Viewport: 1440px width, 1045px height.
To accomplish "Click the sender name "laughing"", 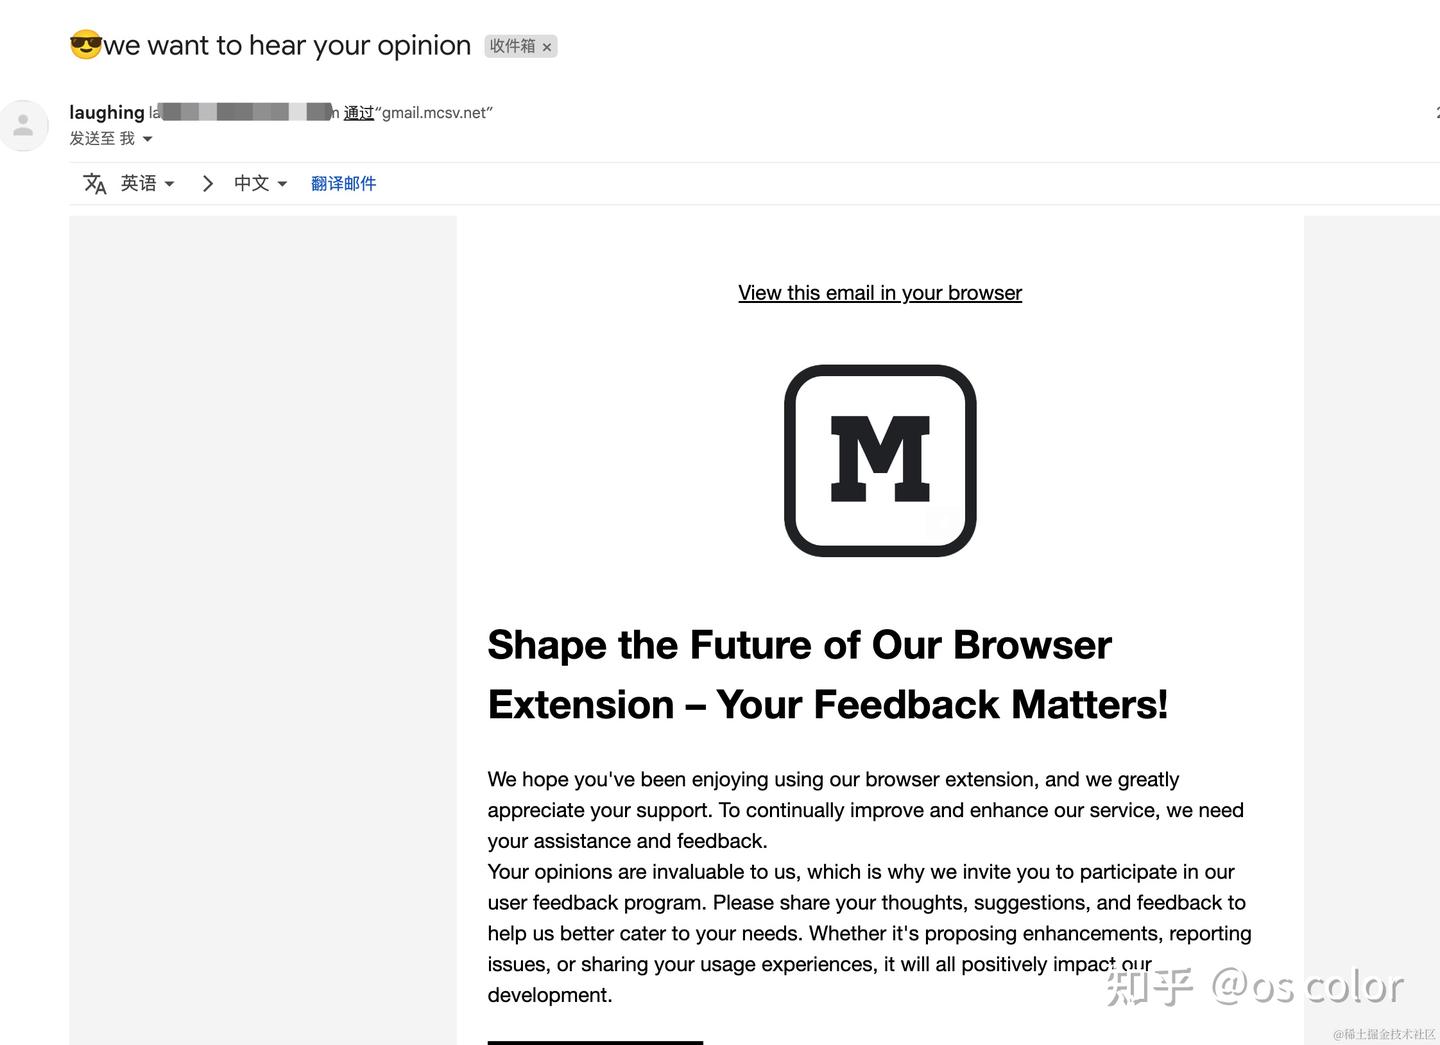I will [106, 112].
